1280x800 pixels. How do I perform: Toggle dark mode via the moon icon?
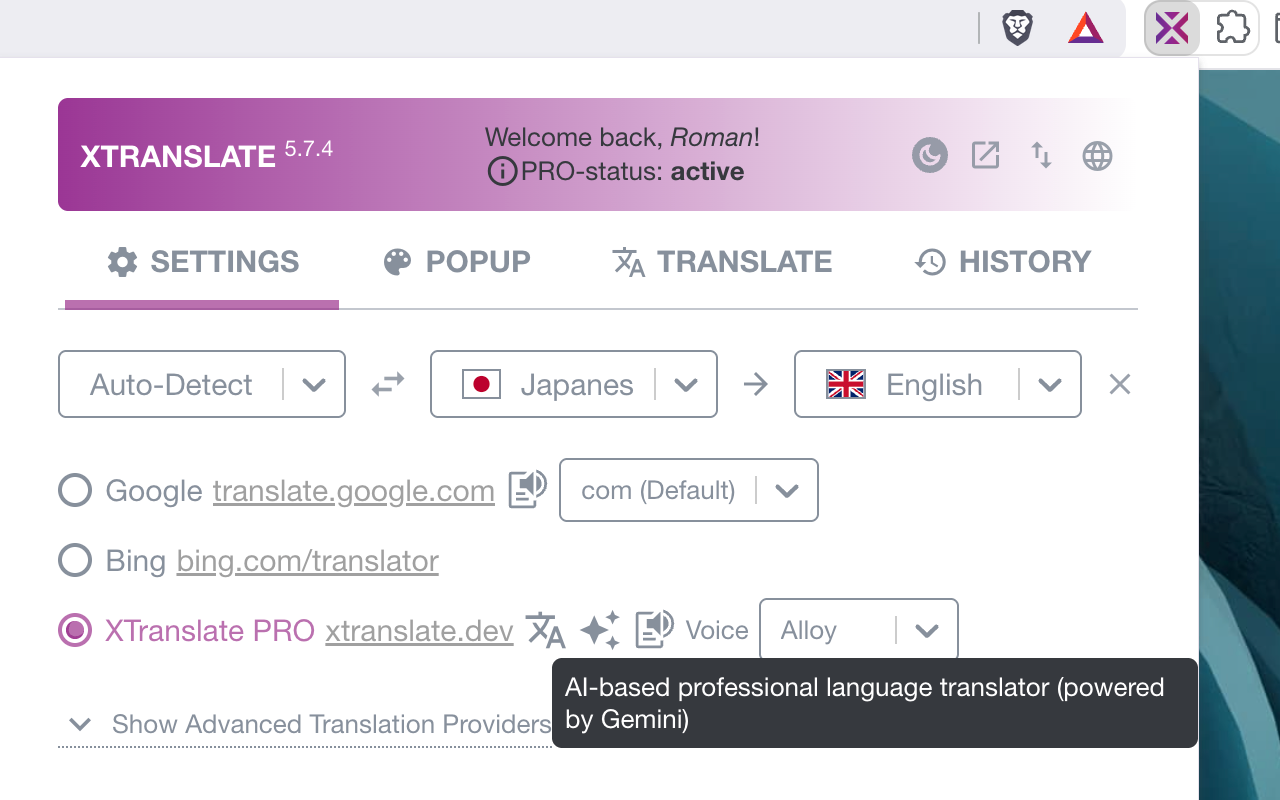click(x=929, y=155)
